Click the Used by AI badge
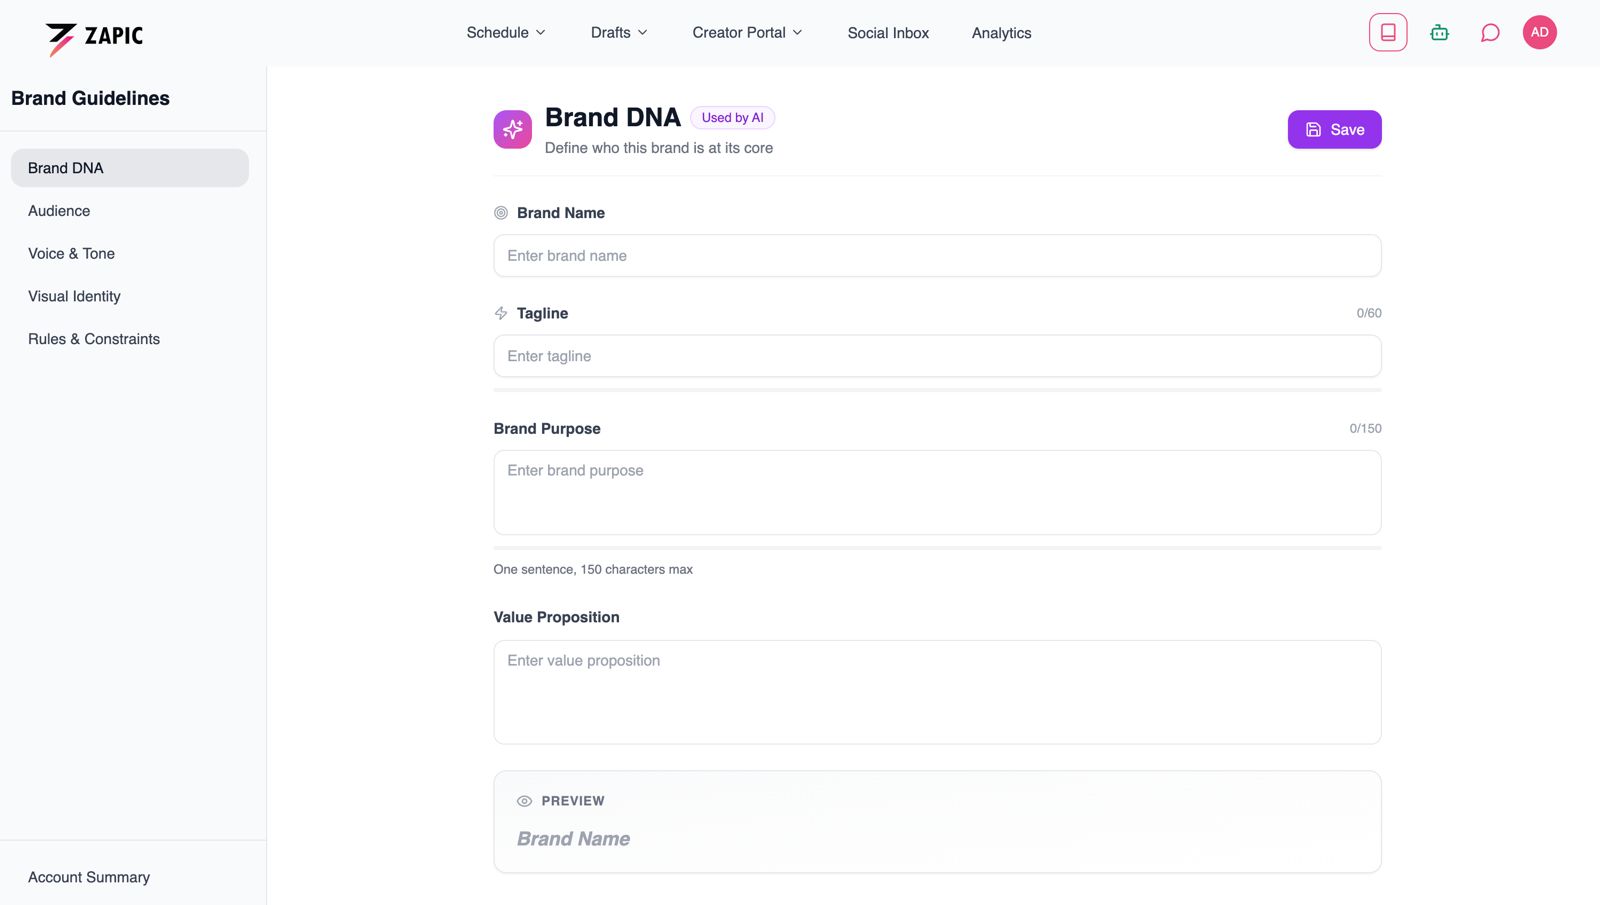The height and width of the screenshot is (905, 1600). tap(732, 117)
